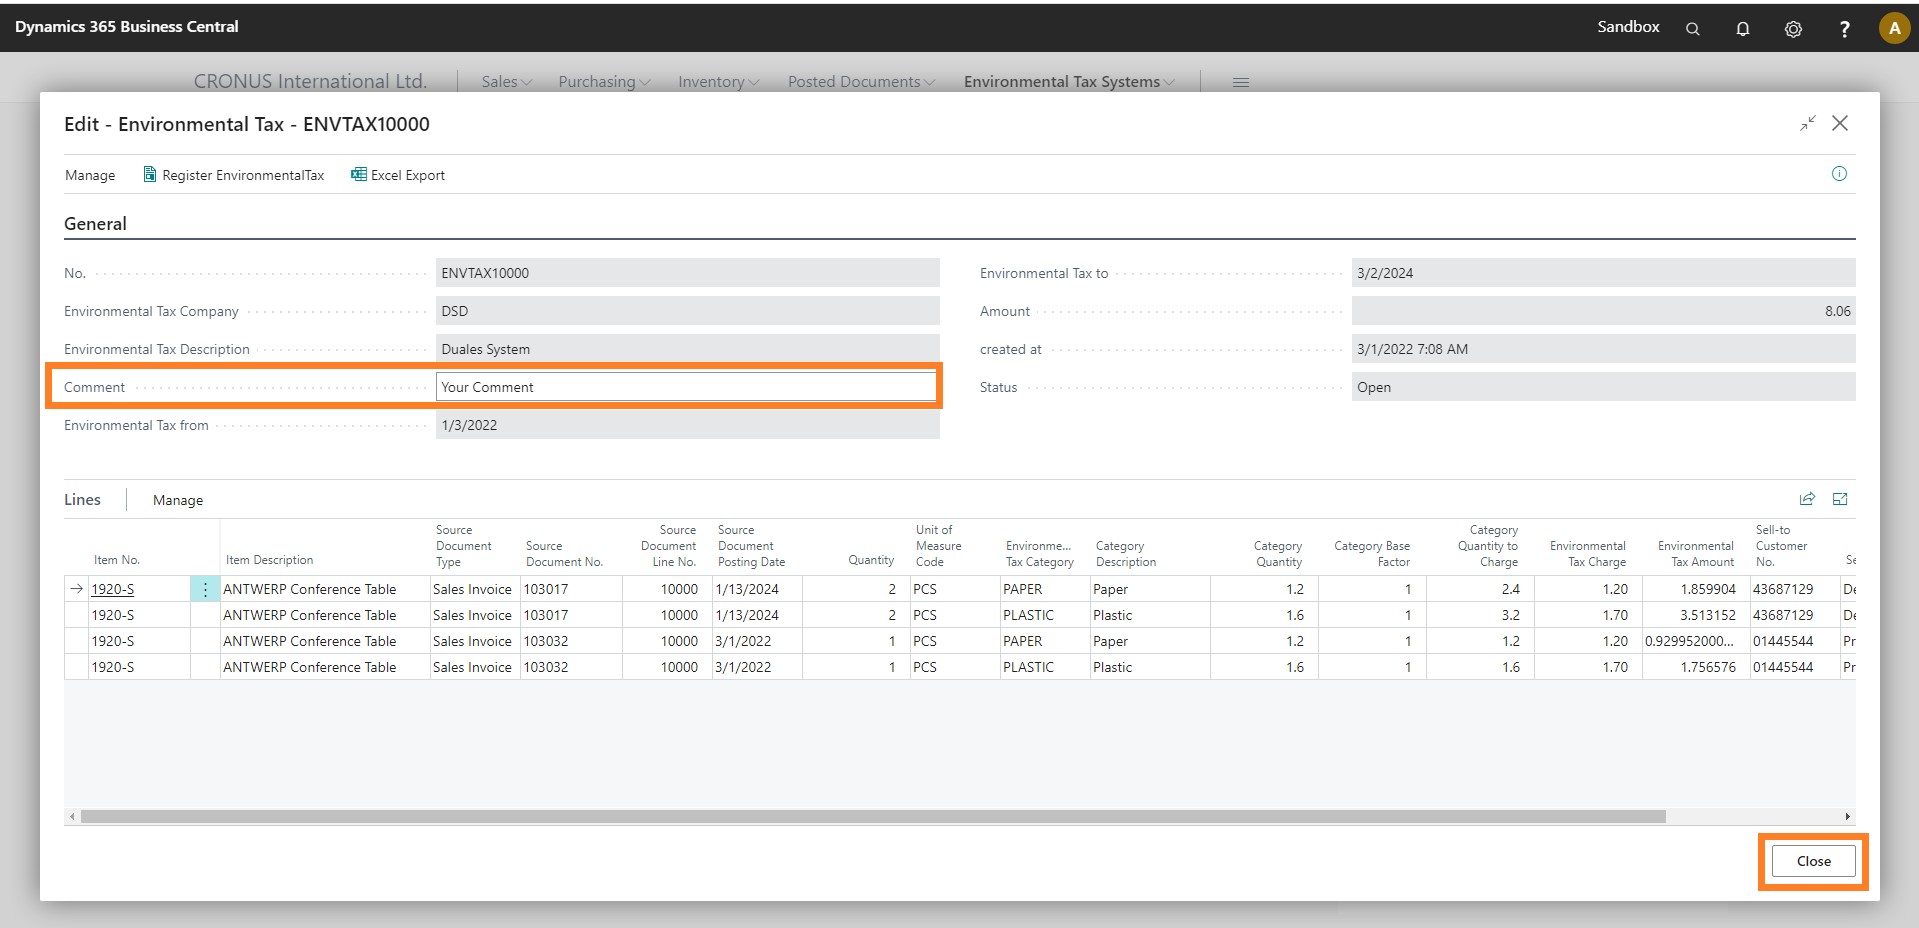This screenshot has height=928, width=1919.
Task: Click the share icon in Lines section
Action: pos(1807,499)
